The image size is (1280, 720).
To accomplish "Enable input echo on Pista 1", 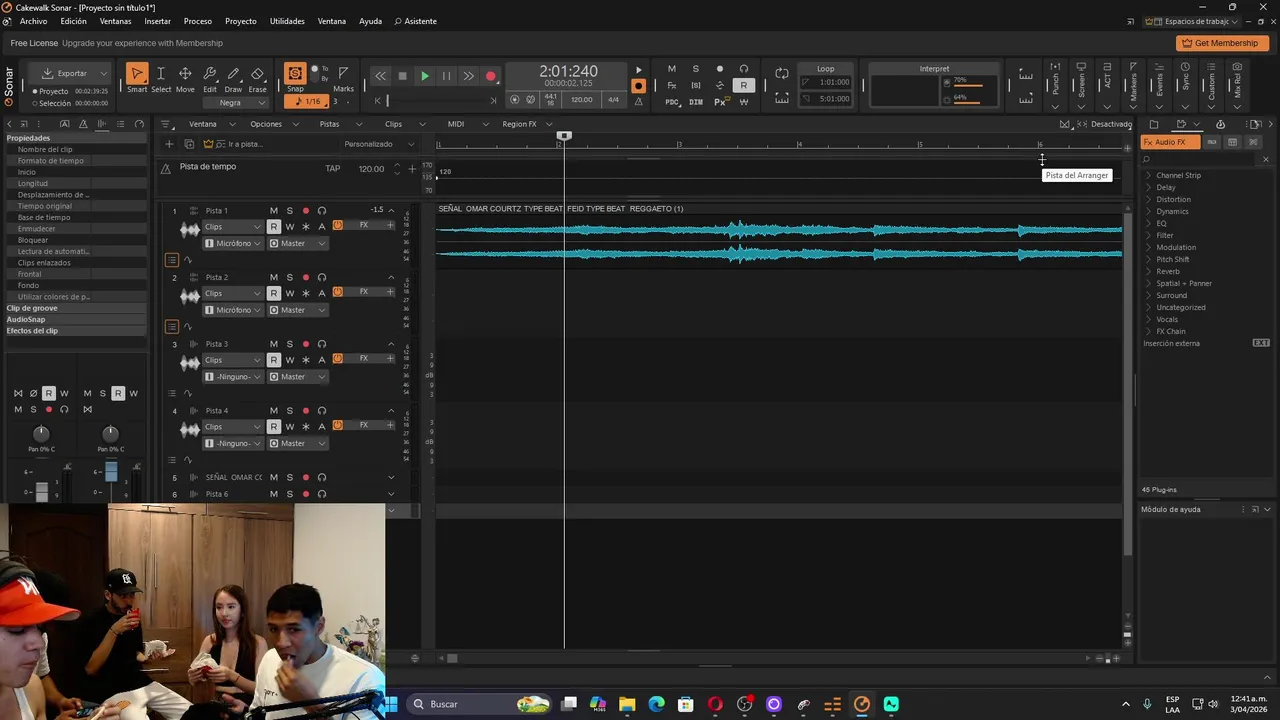I will click(322, 211).
